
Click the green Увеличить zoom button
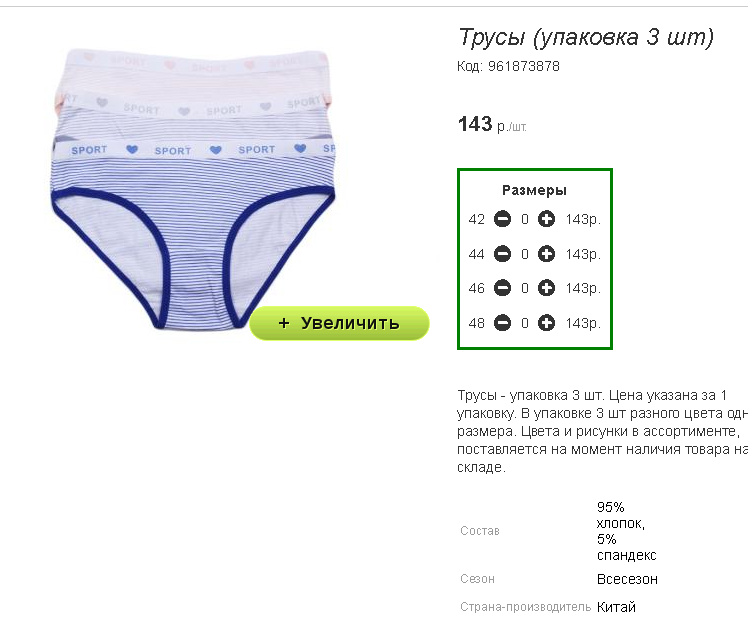point(339,323)
